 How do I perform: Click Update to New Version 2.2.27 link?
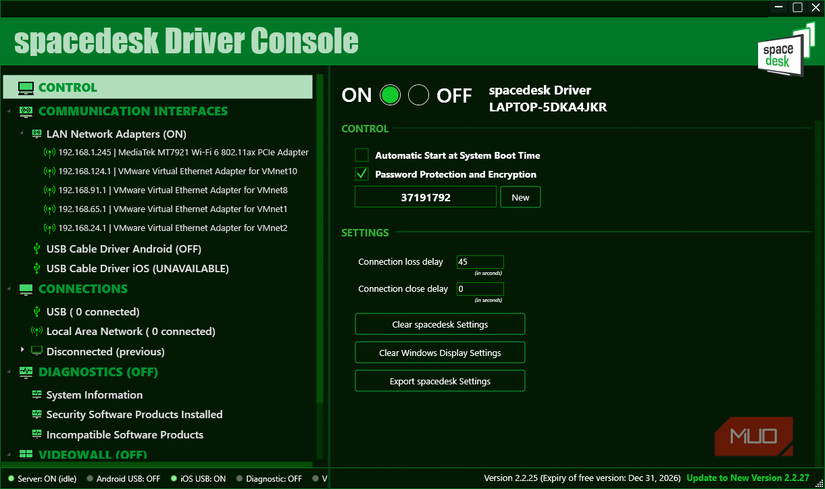pos(748,478)
